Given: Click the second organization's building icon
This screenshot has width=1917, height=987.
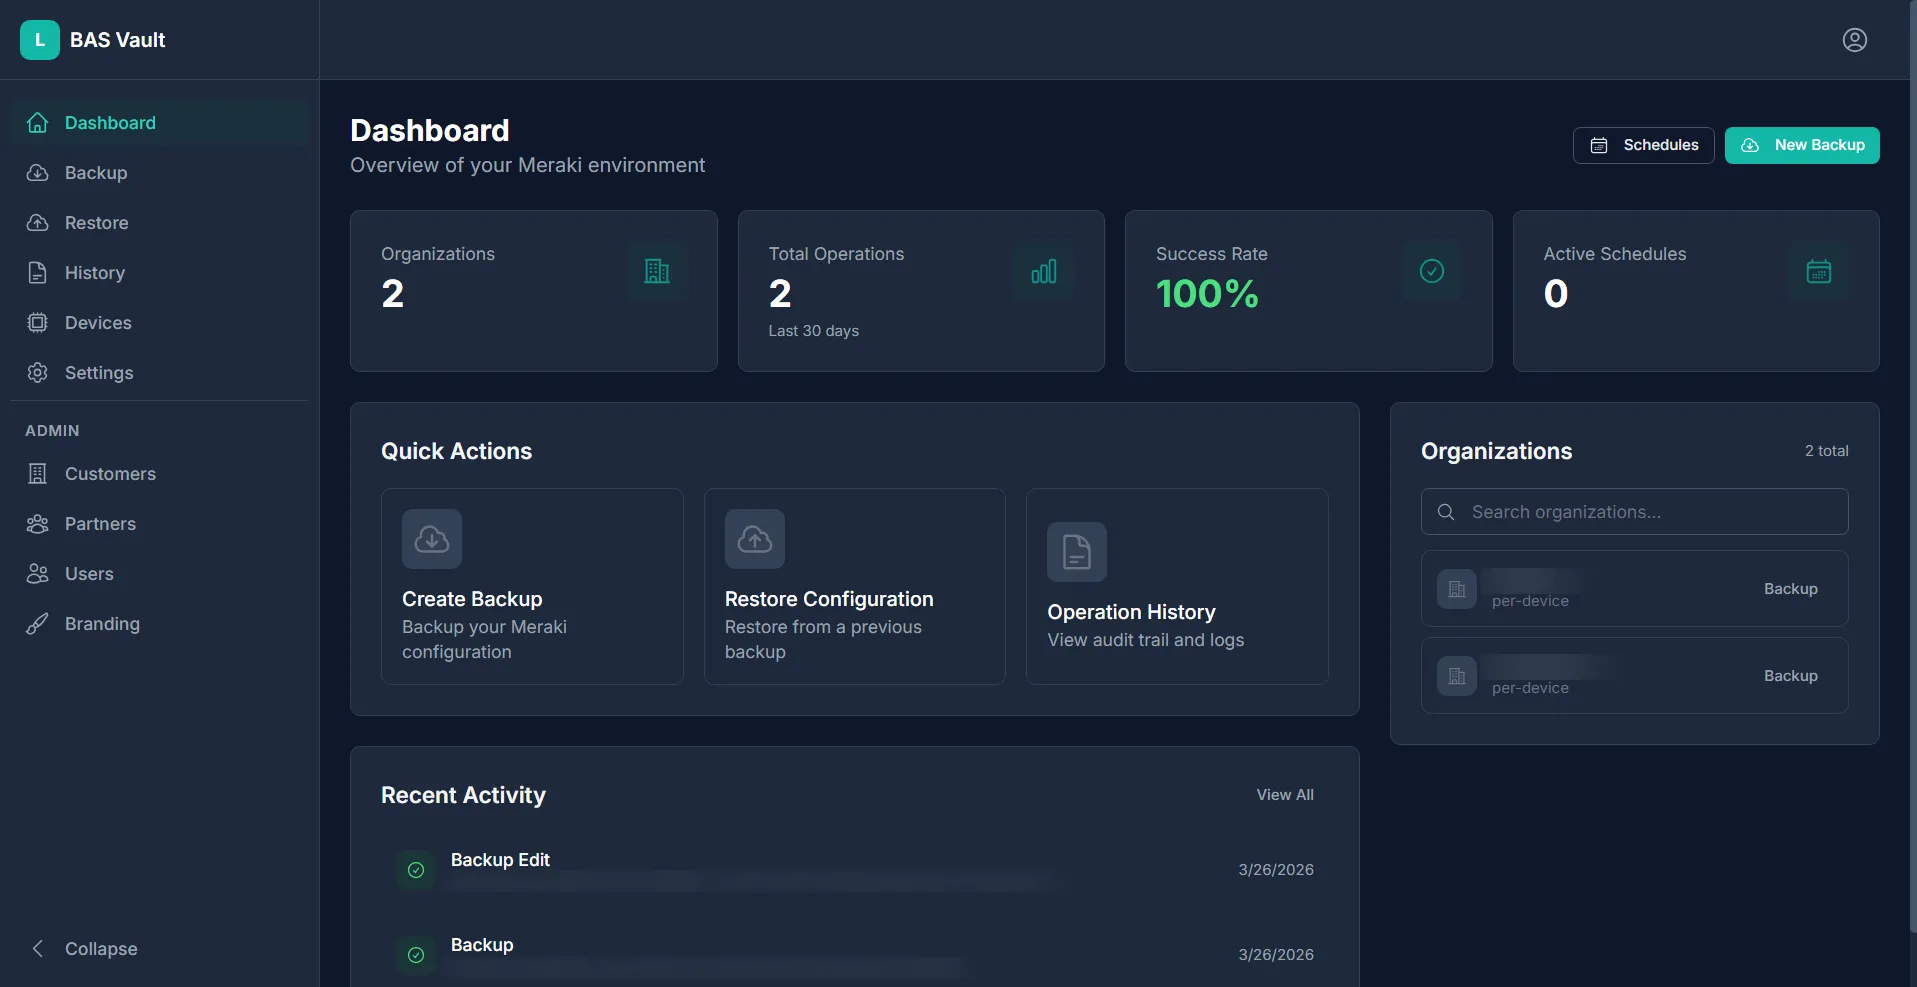Looking at the screenshot, I should click(x=1457, y=676).
